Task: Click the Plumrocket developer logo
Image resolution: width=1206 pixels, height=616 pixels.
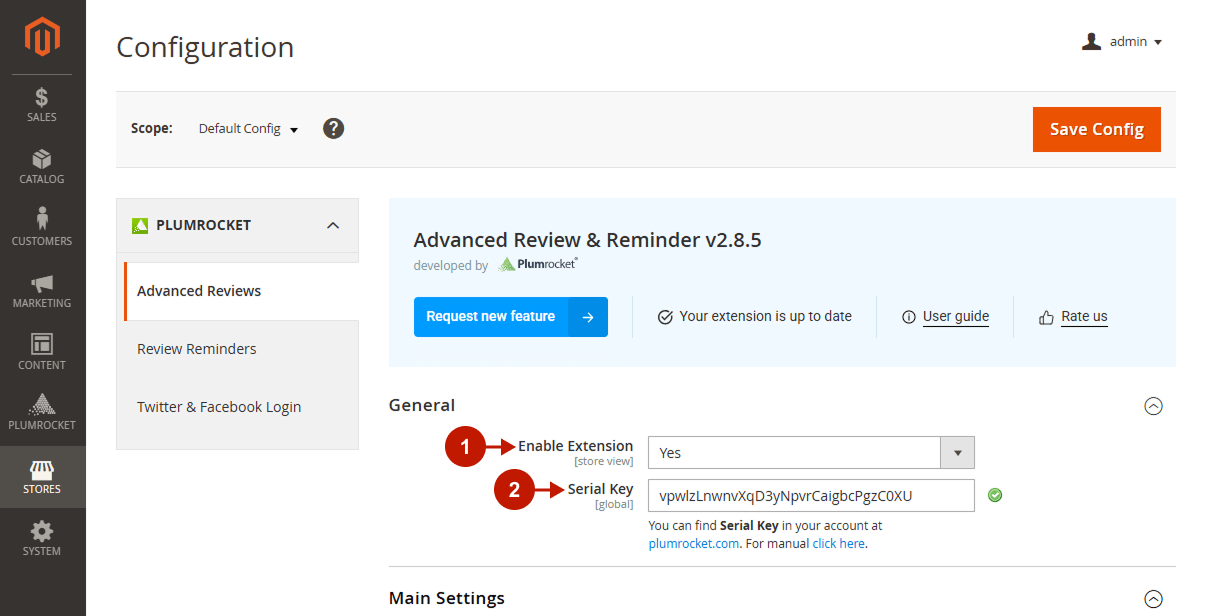Action: tap(538, 265)
